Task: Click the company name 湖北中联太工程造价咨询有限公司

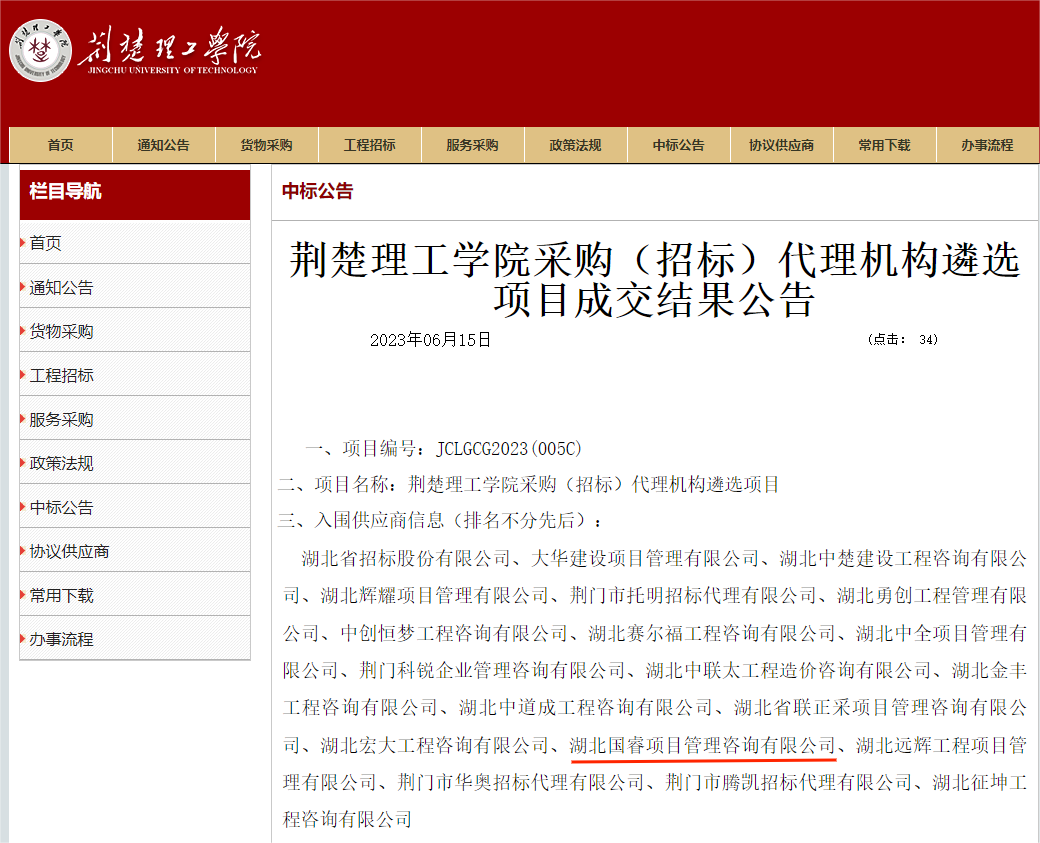Action: tap(789, 671)
